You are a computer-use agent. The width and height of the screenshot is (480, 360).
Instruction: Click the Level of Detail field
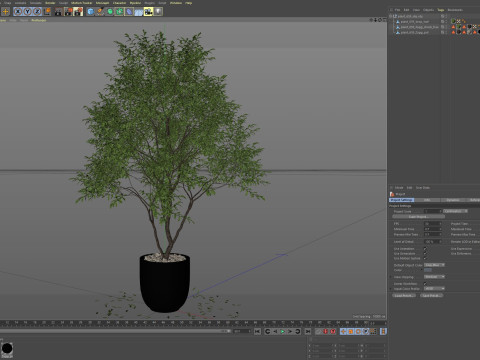pos(432,242)
